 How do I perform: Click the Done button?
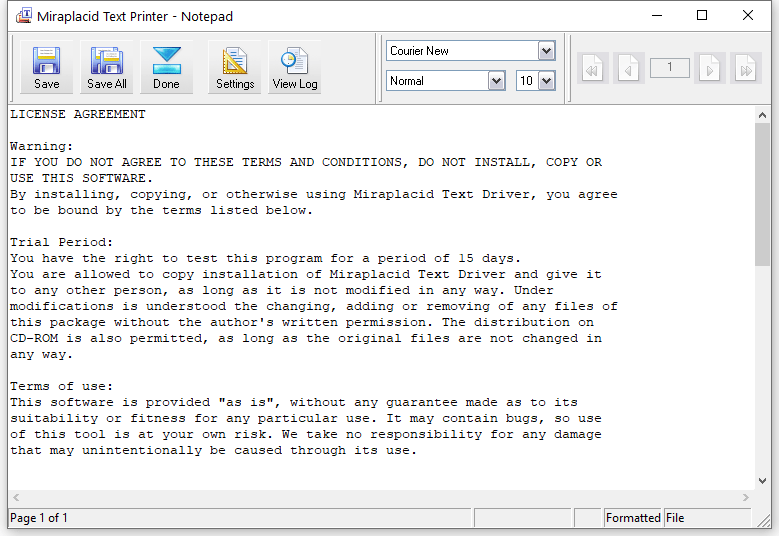tap(166, 67)
